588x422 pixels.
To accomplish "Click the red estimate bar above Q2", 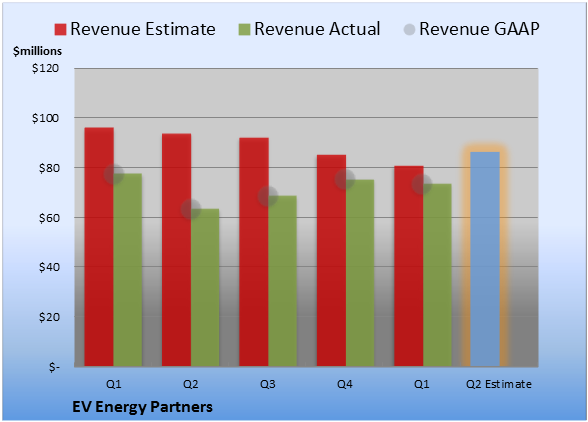I will pyautogui.click(x=176, y=250).
